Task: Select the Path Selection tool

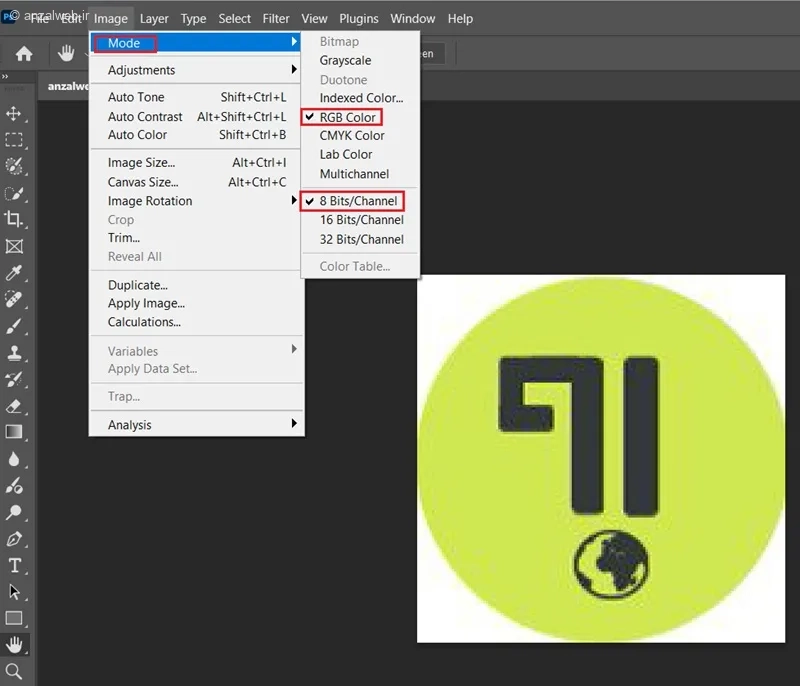Action: coord(14,592)
